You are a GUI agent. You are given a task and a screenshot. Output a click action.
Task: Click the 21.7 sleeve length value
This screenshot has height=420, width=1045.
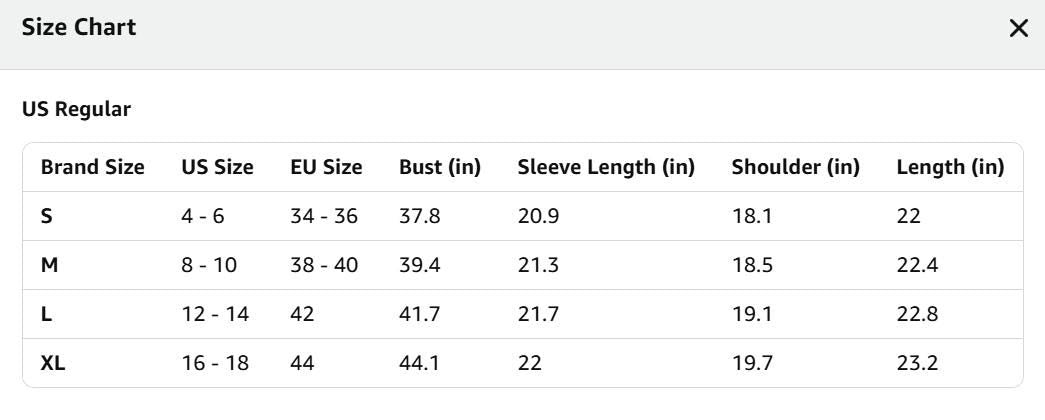click(539, 314)
